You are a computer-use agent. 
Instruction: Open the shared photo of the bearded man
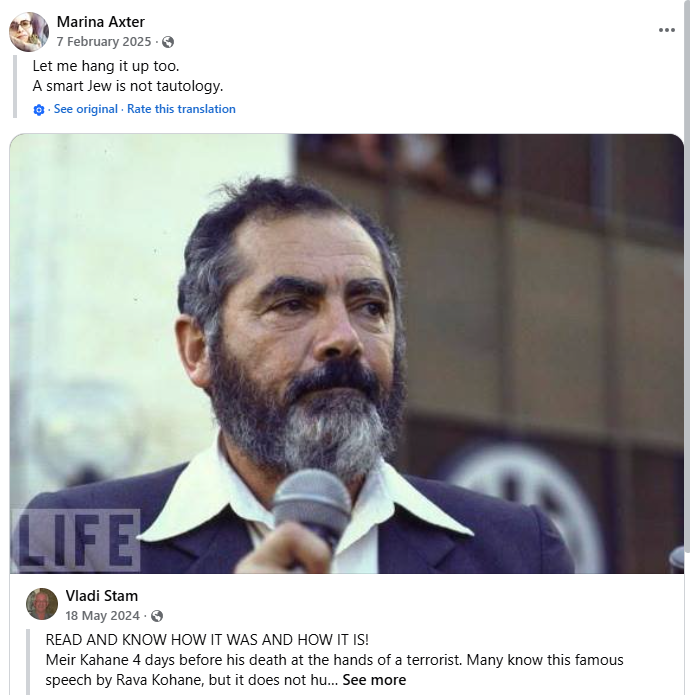pos(347,353)
